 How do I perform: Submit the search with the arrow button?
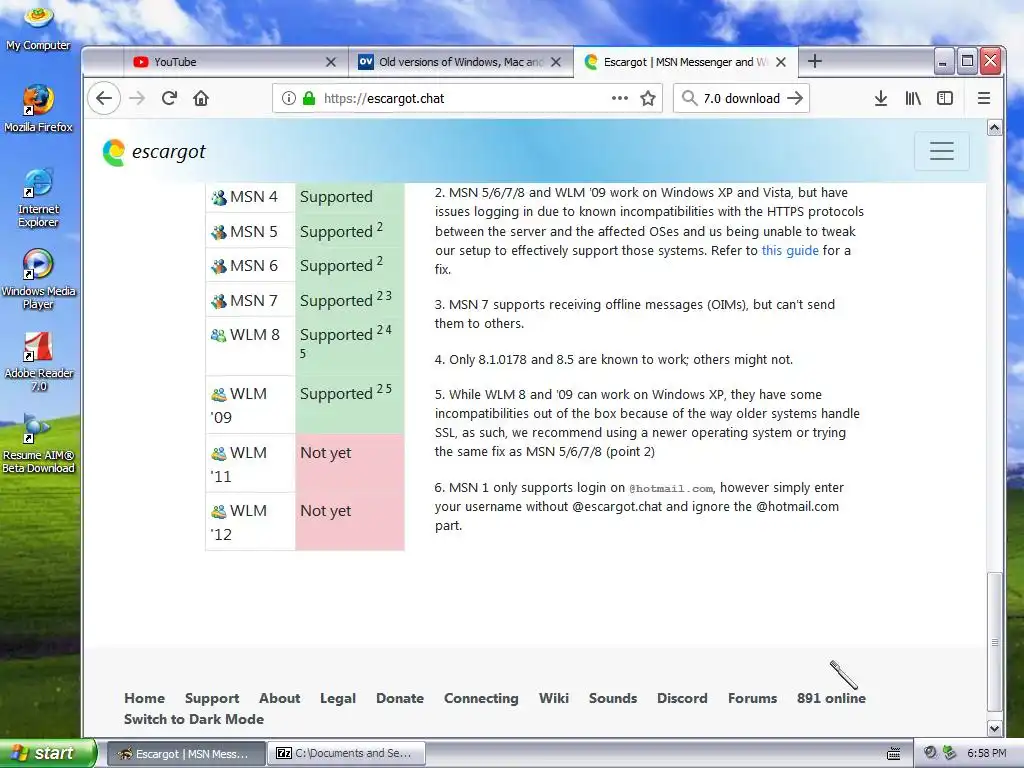coord(795,99)
